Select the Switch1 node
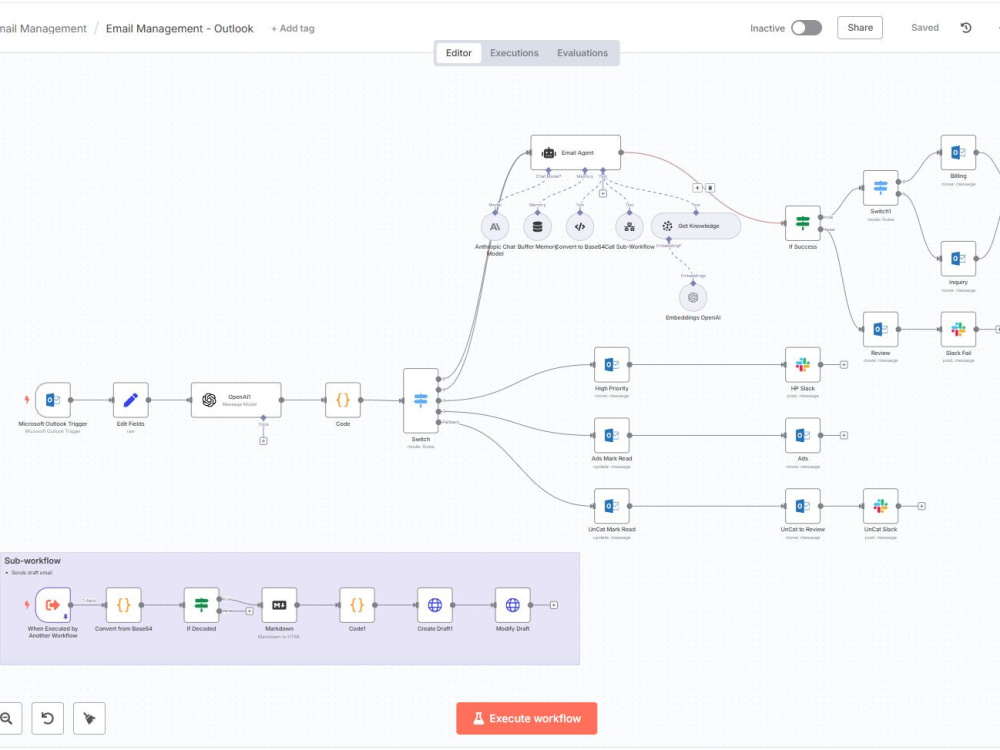The width and height of the screenshot is (1000, 750). tap(881, 188)
